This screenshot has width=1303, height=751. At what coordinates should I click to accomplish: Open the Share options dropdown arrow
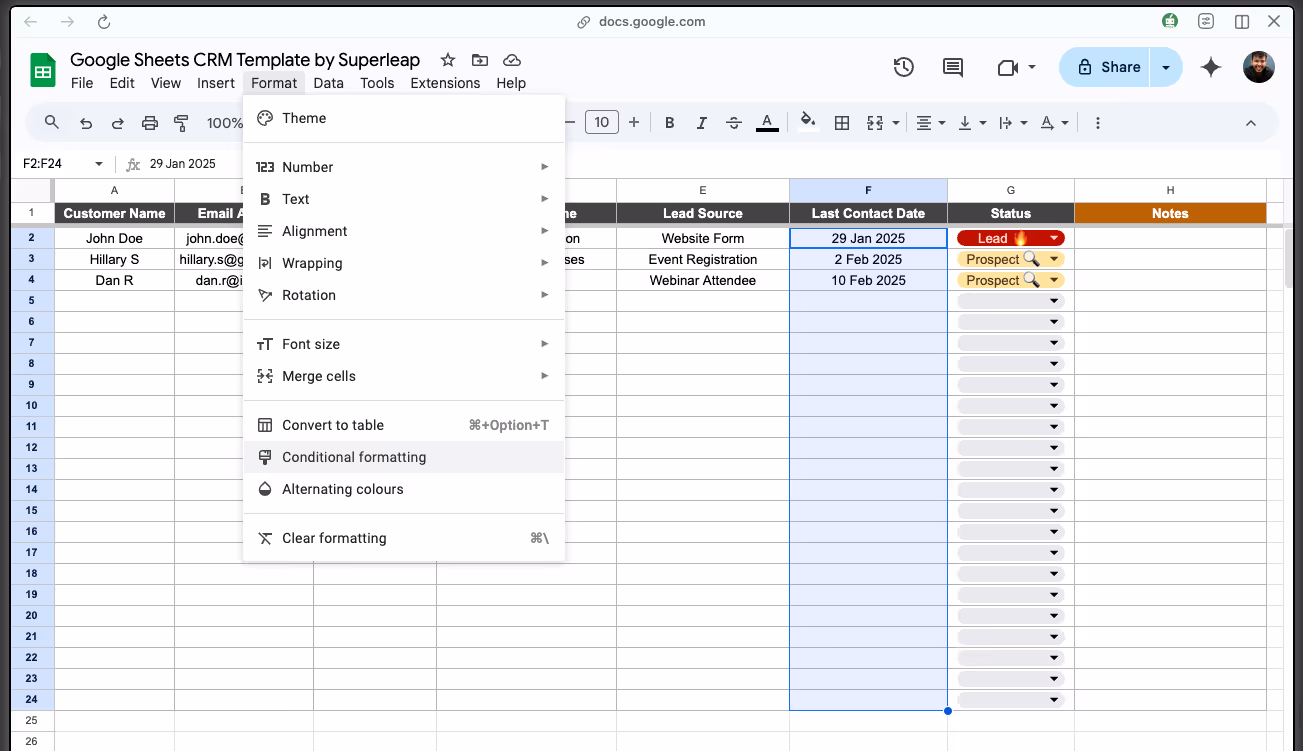tap(1165, 67)
